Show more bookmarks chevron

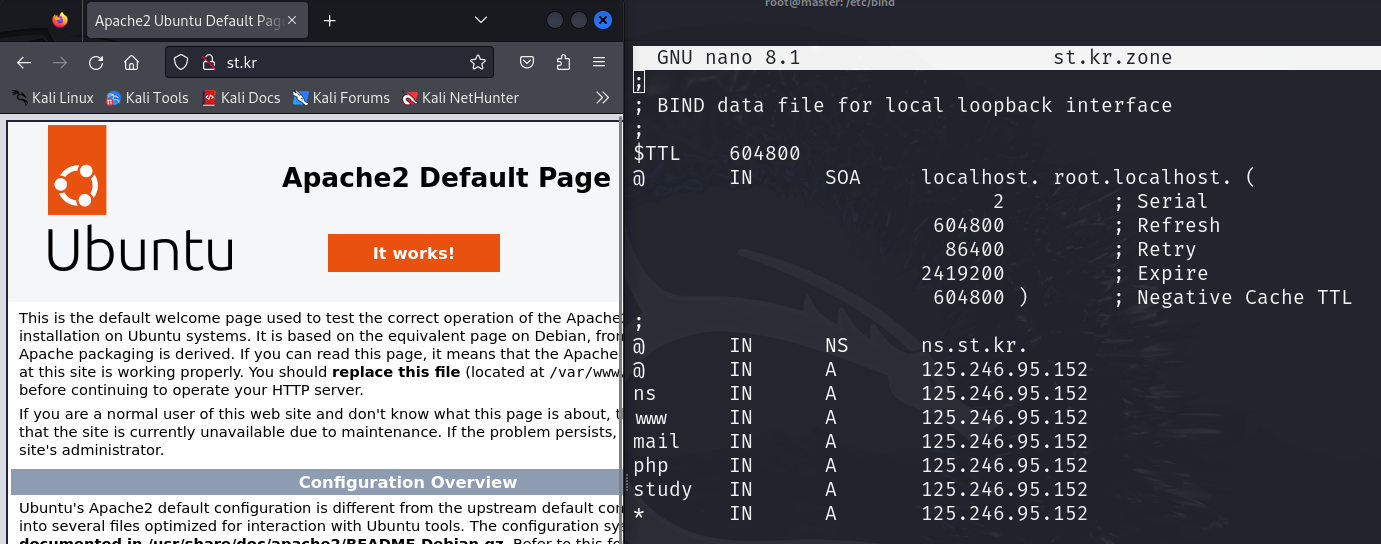602,98
